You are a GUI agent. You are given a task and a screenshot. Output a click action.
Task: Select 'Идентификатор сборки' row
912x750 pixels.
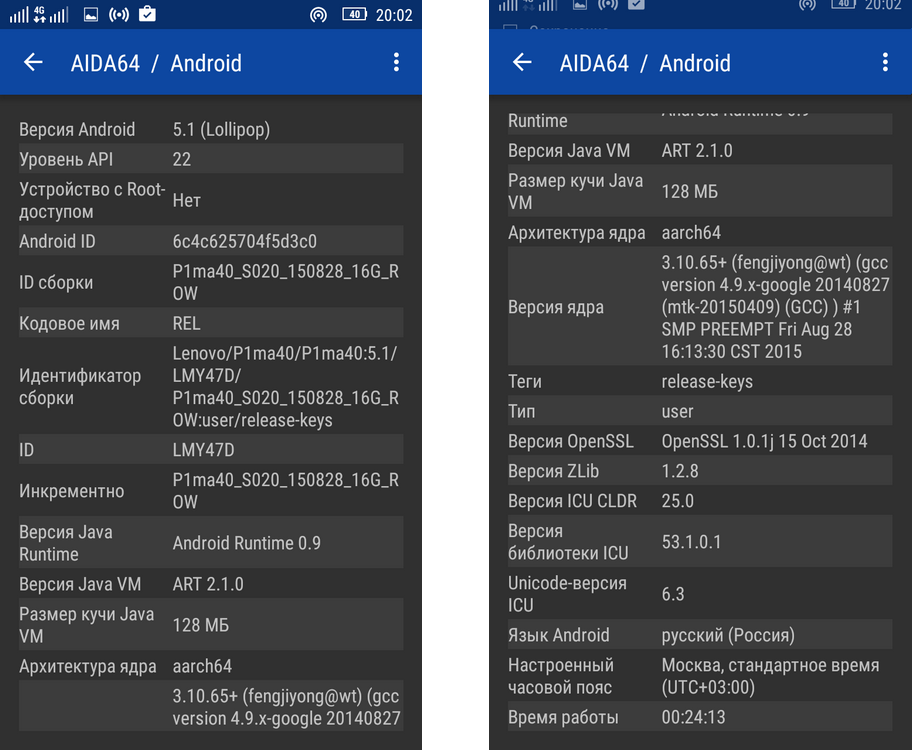tap(211, 386)
